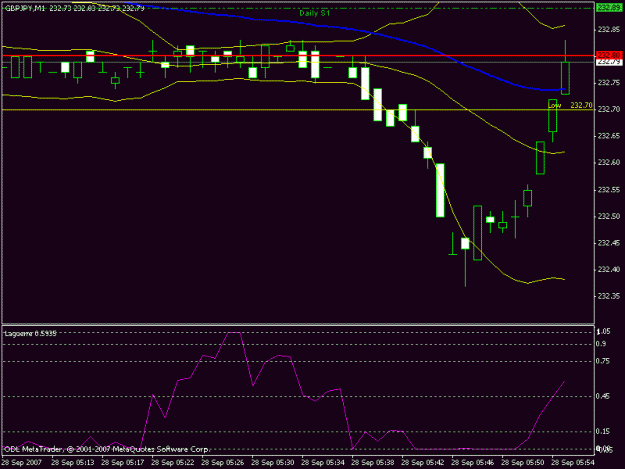Click the 0.75 indicator scale value
The height and width of the screenshot is (469, 625).
pos(603,361)
